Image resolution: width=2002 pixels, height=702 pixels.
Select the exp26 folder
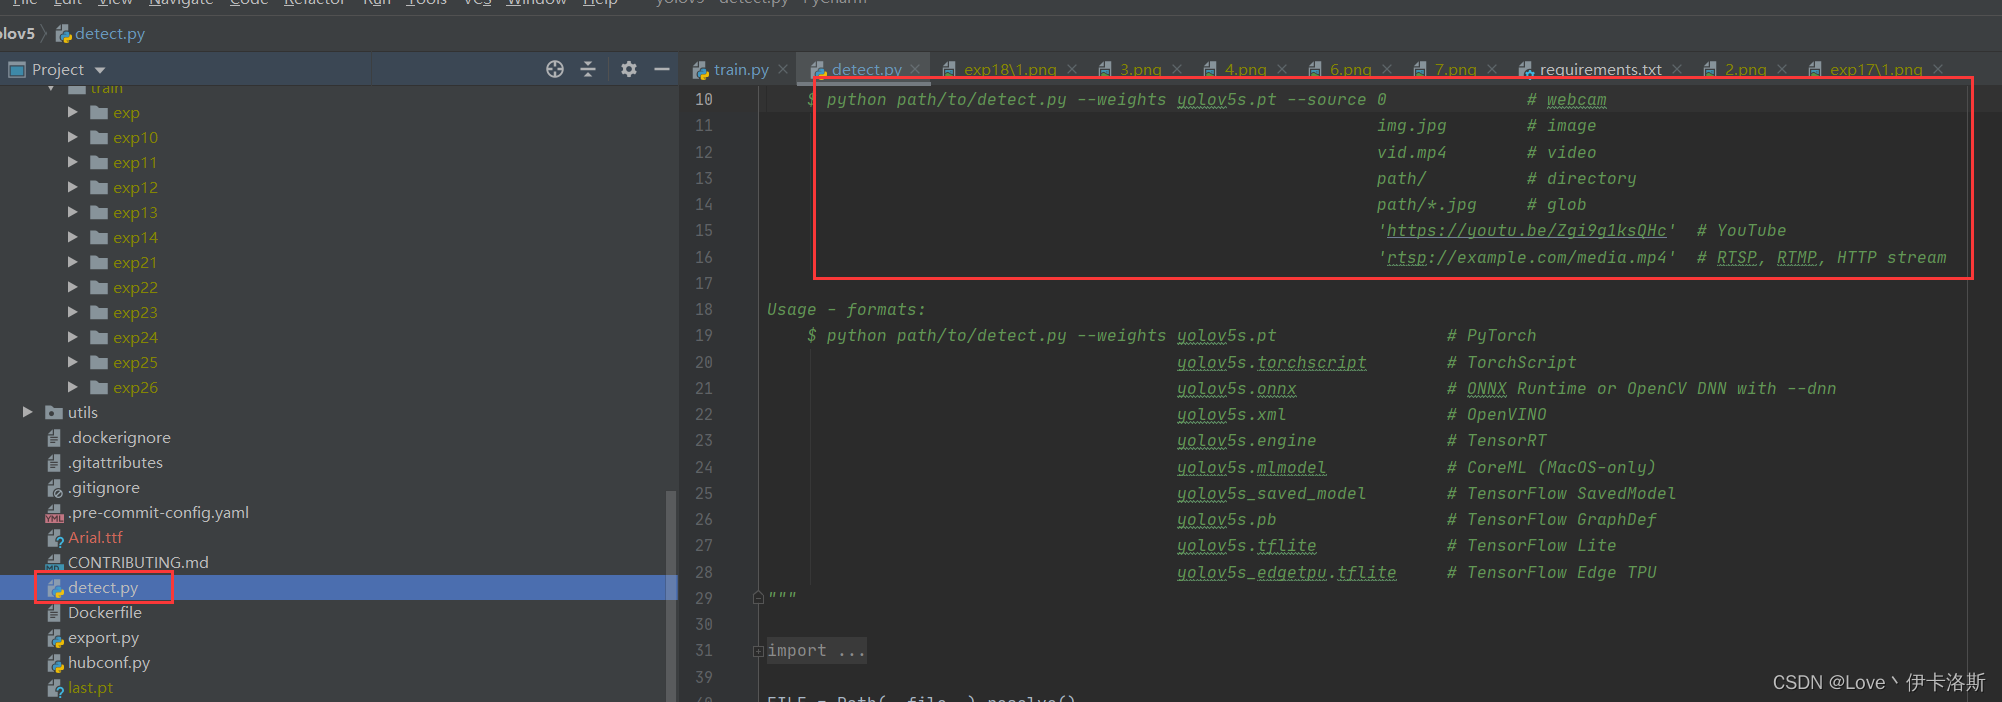(135, 387)
